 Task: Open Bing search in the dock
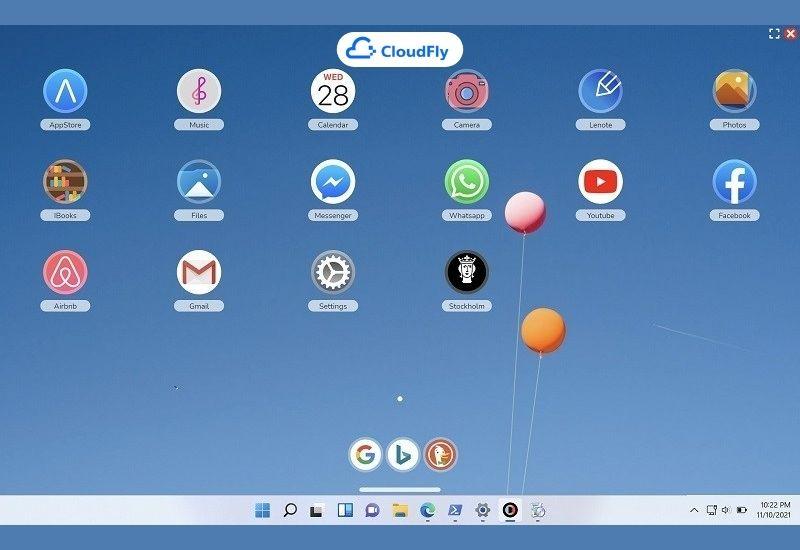point(403,454)
